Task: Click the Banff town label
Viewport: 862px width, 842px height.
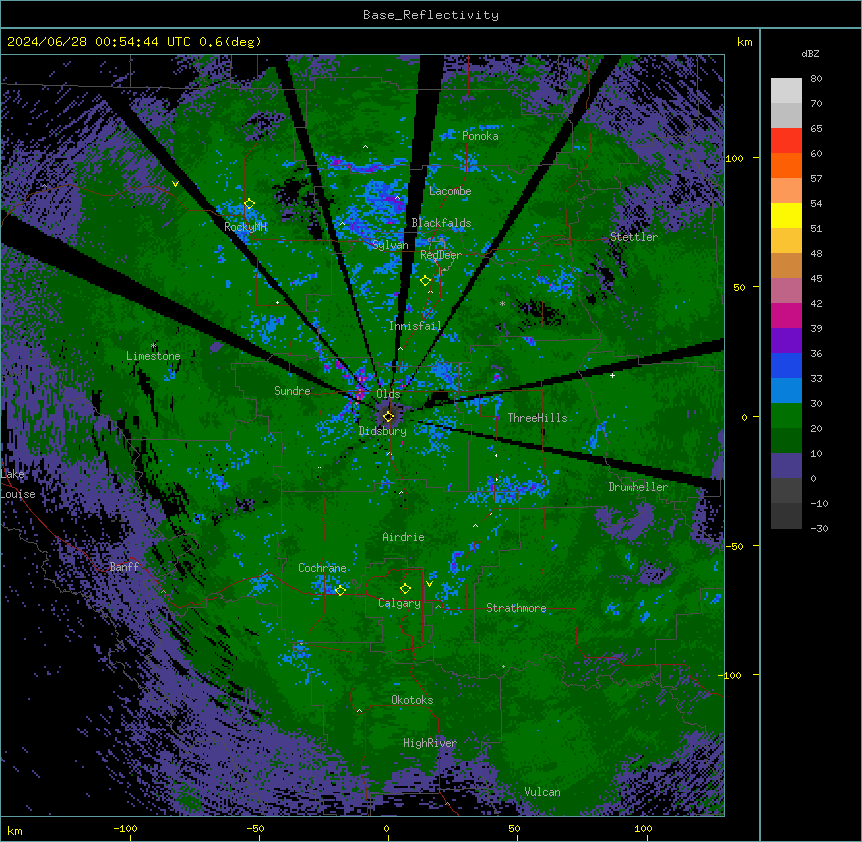Action: point(124,567)
